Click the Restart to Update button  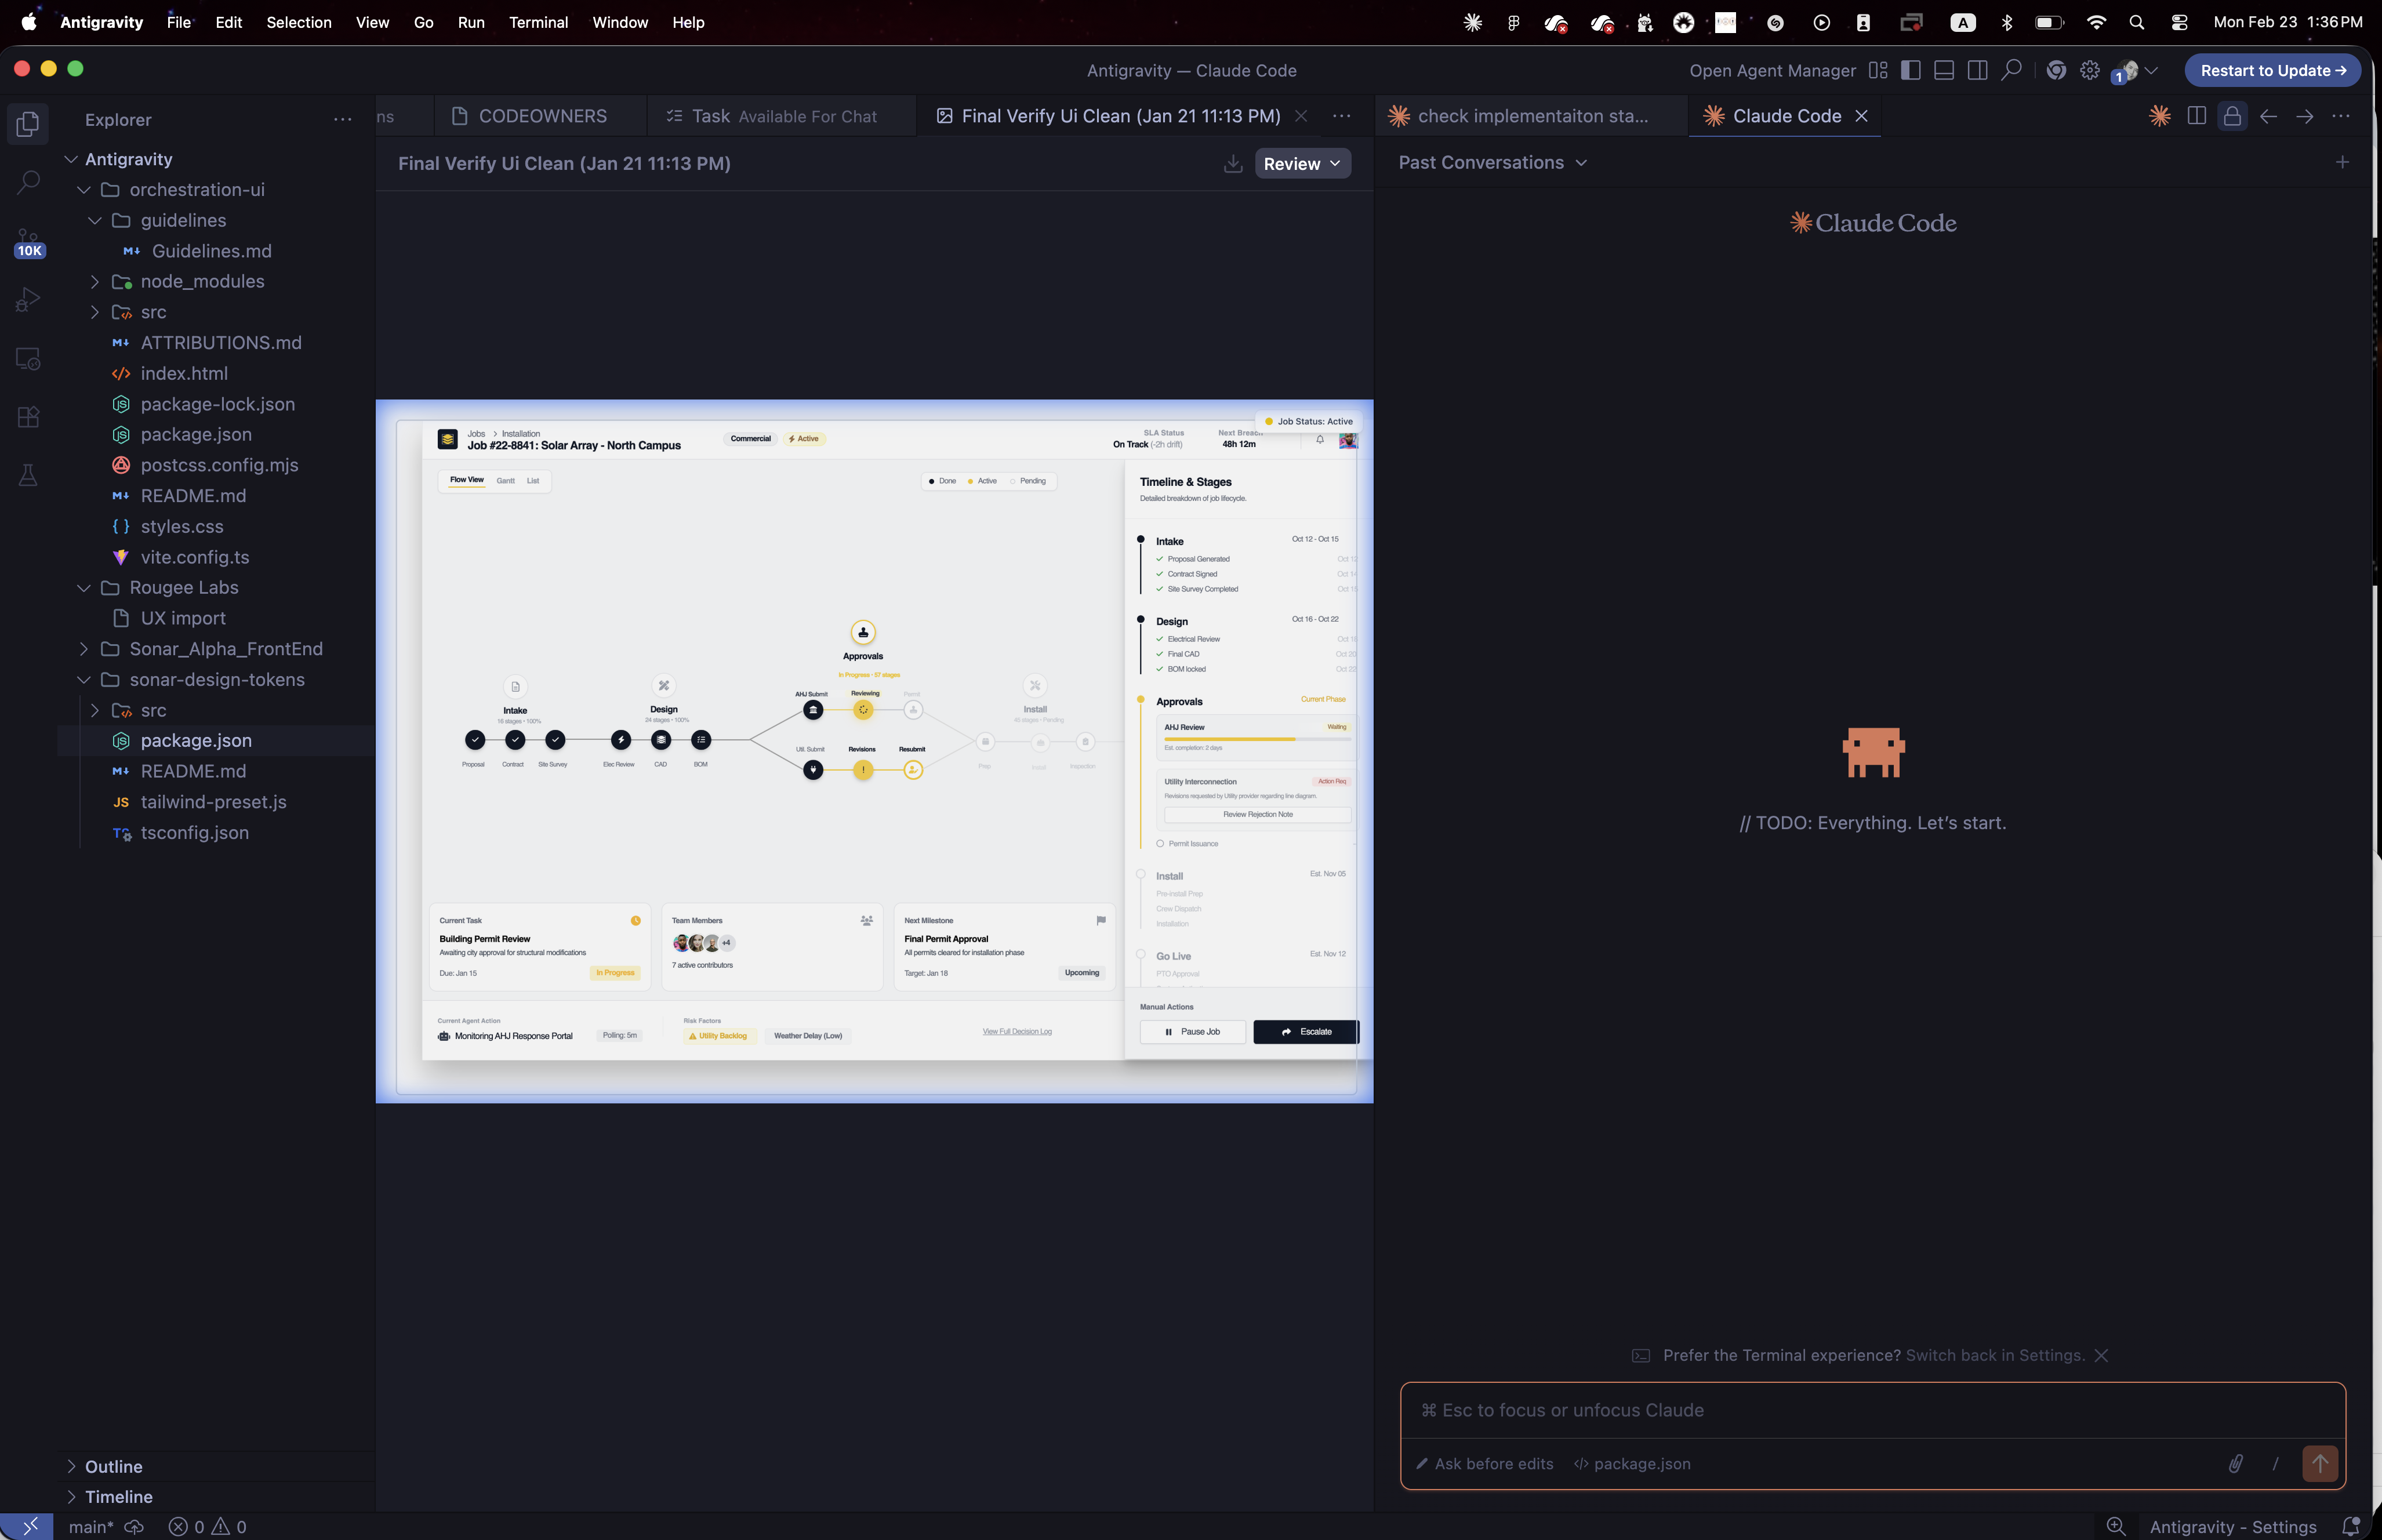point(2271,70)
